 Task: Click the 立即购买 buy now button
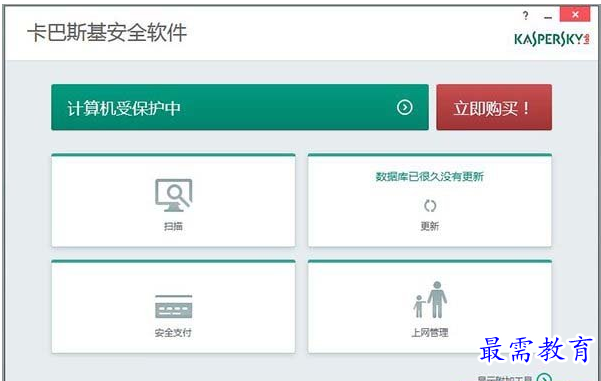pyautogui.click(x=494, y=107)
